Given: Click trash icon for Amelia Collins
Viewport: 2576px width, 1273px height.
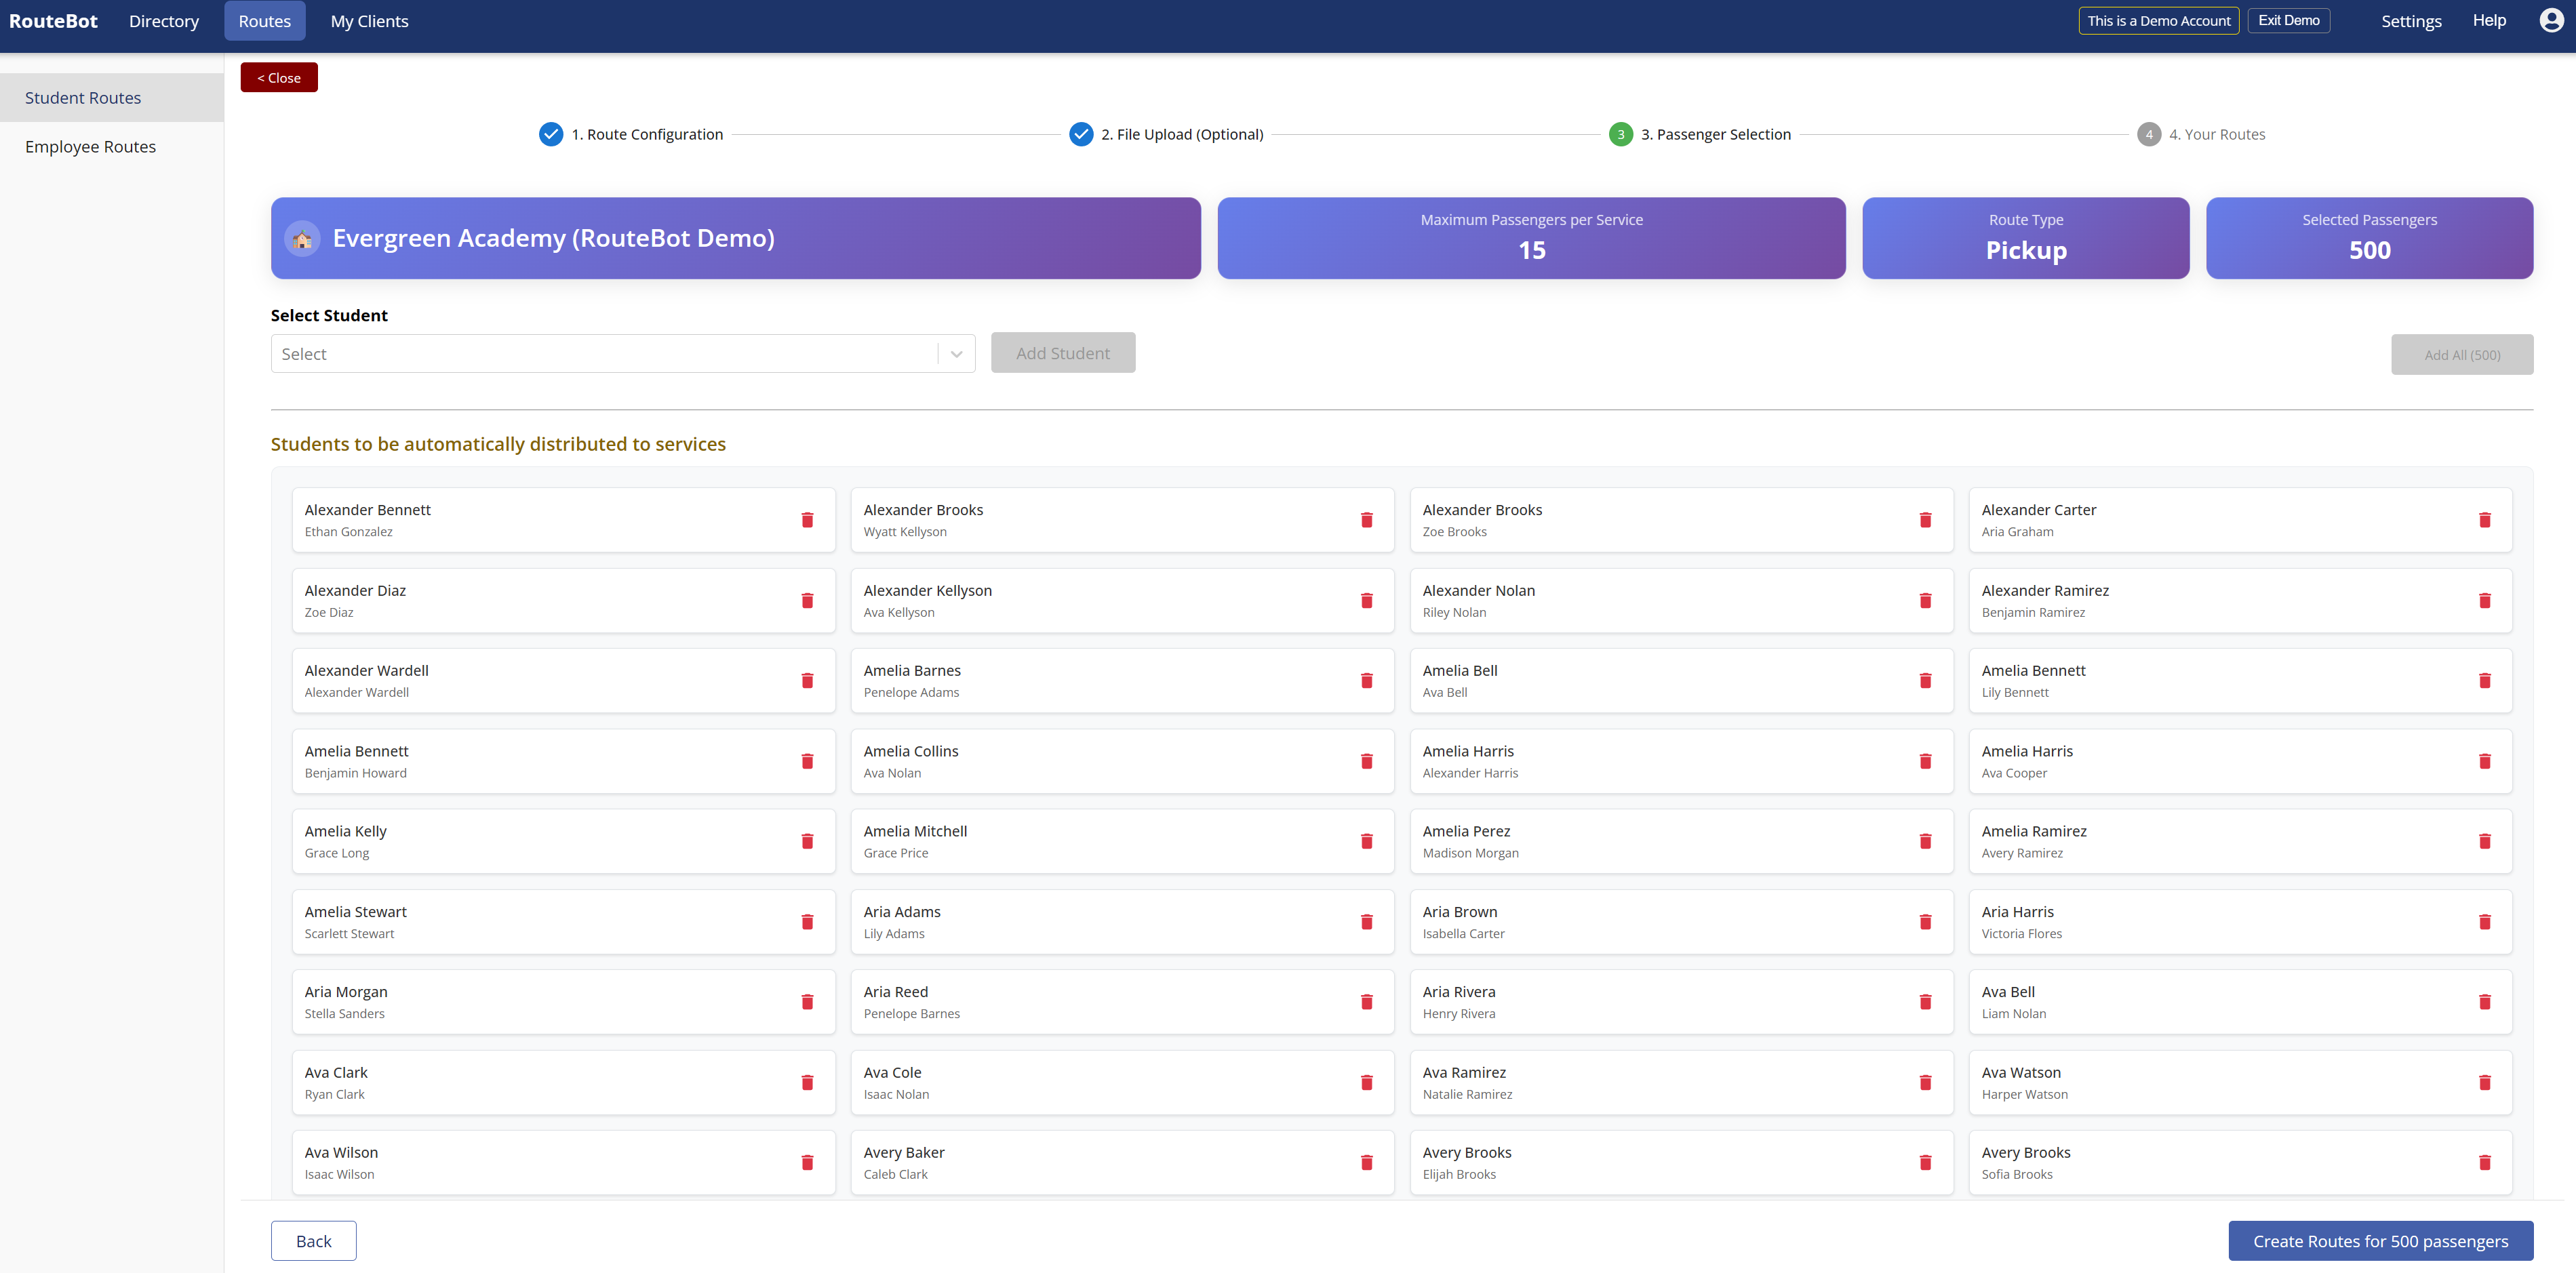Looking at the screenshot, I should pyautogui.click(x=1366, y=761).
